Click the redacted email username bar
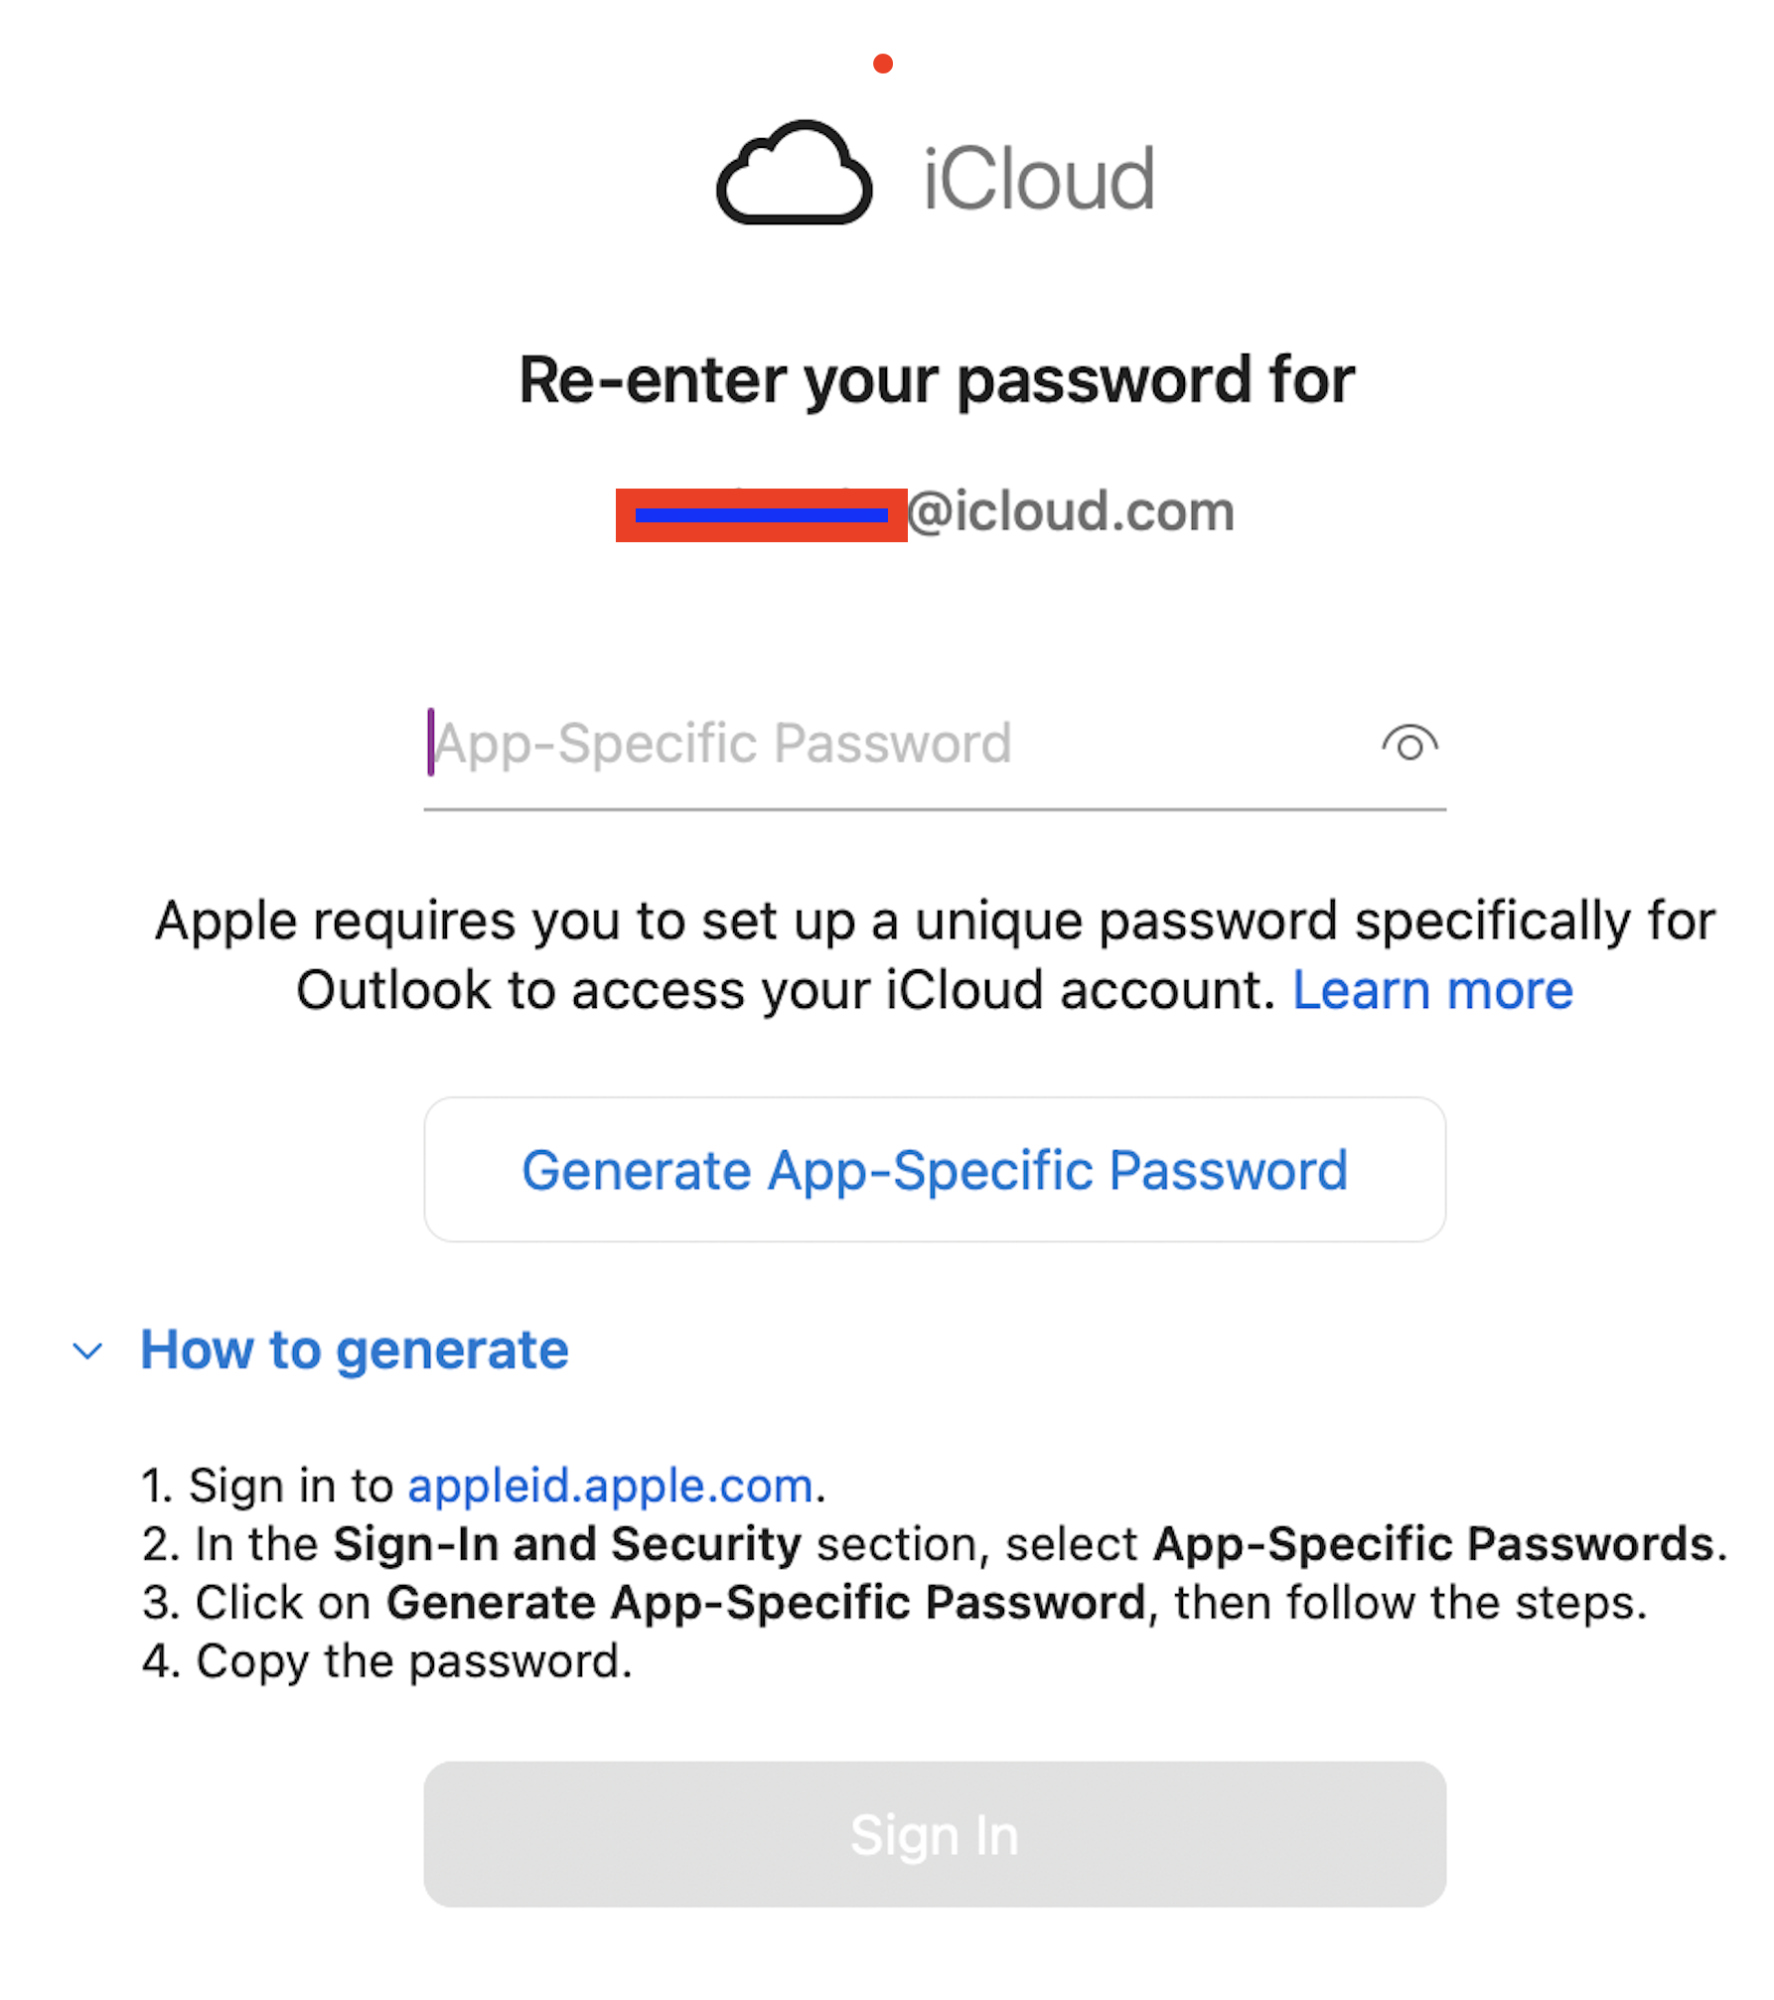 coord(761,515)
